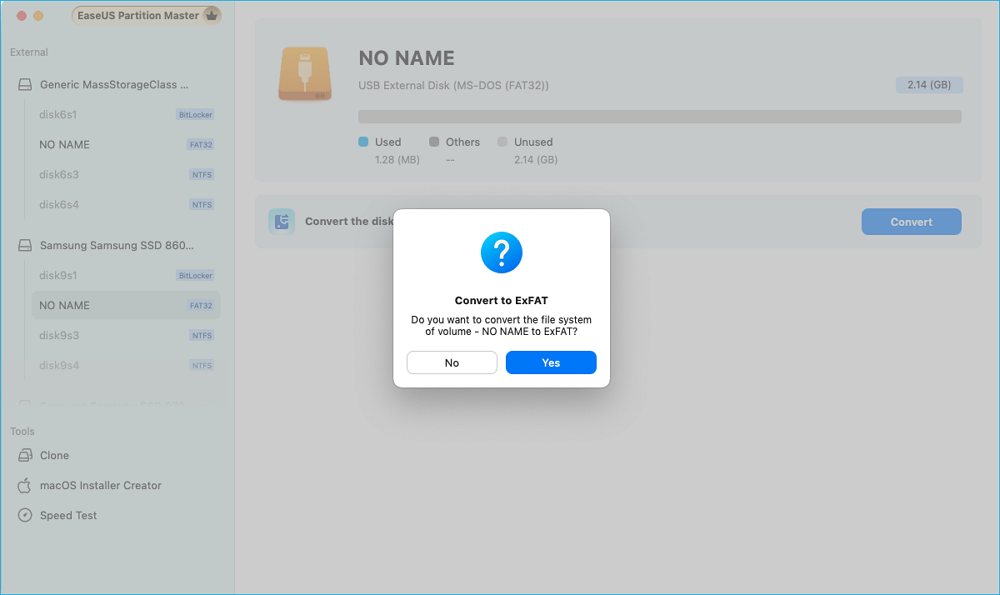
Task: Click the 2.14 (GB) capacity badge
Action: (x=929, y=85)
